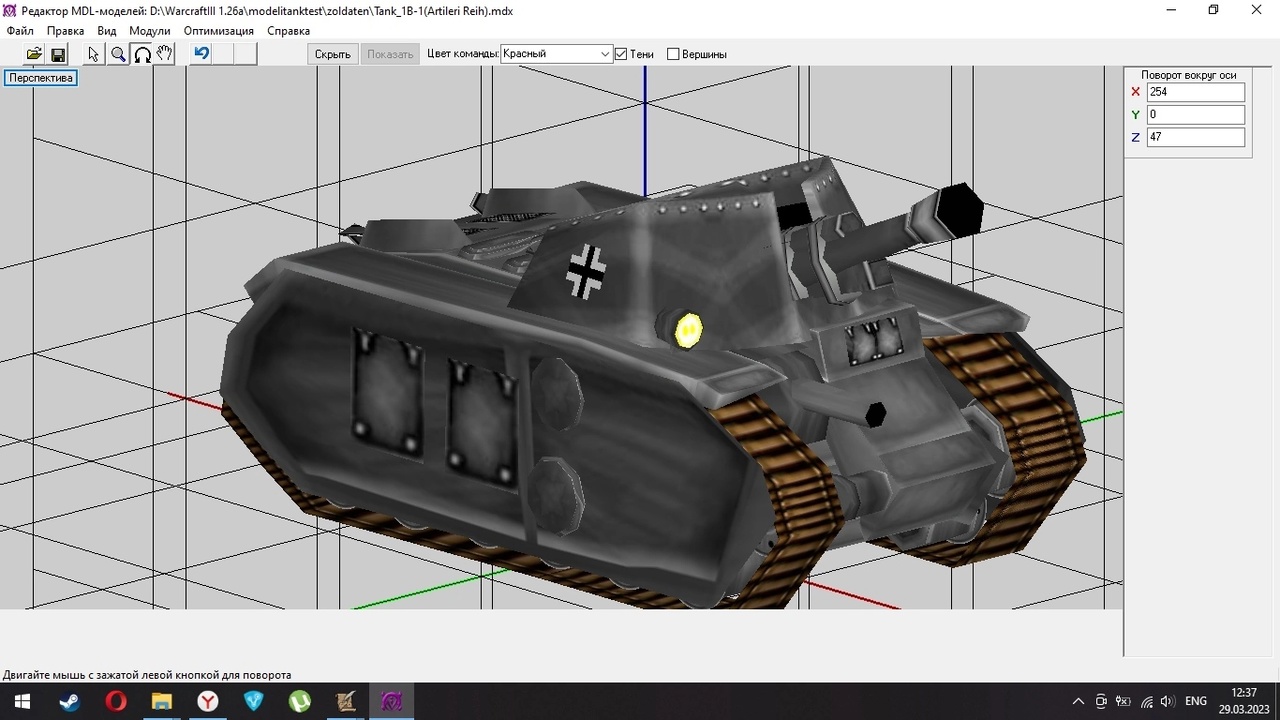Image resolution: width=1280 pixels, height=720 pixels.
Task: Open the Wi-Fi network tray icon
Action: (x=1146, y=701)
